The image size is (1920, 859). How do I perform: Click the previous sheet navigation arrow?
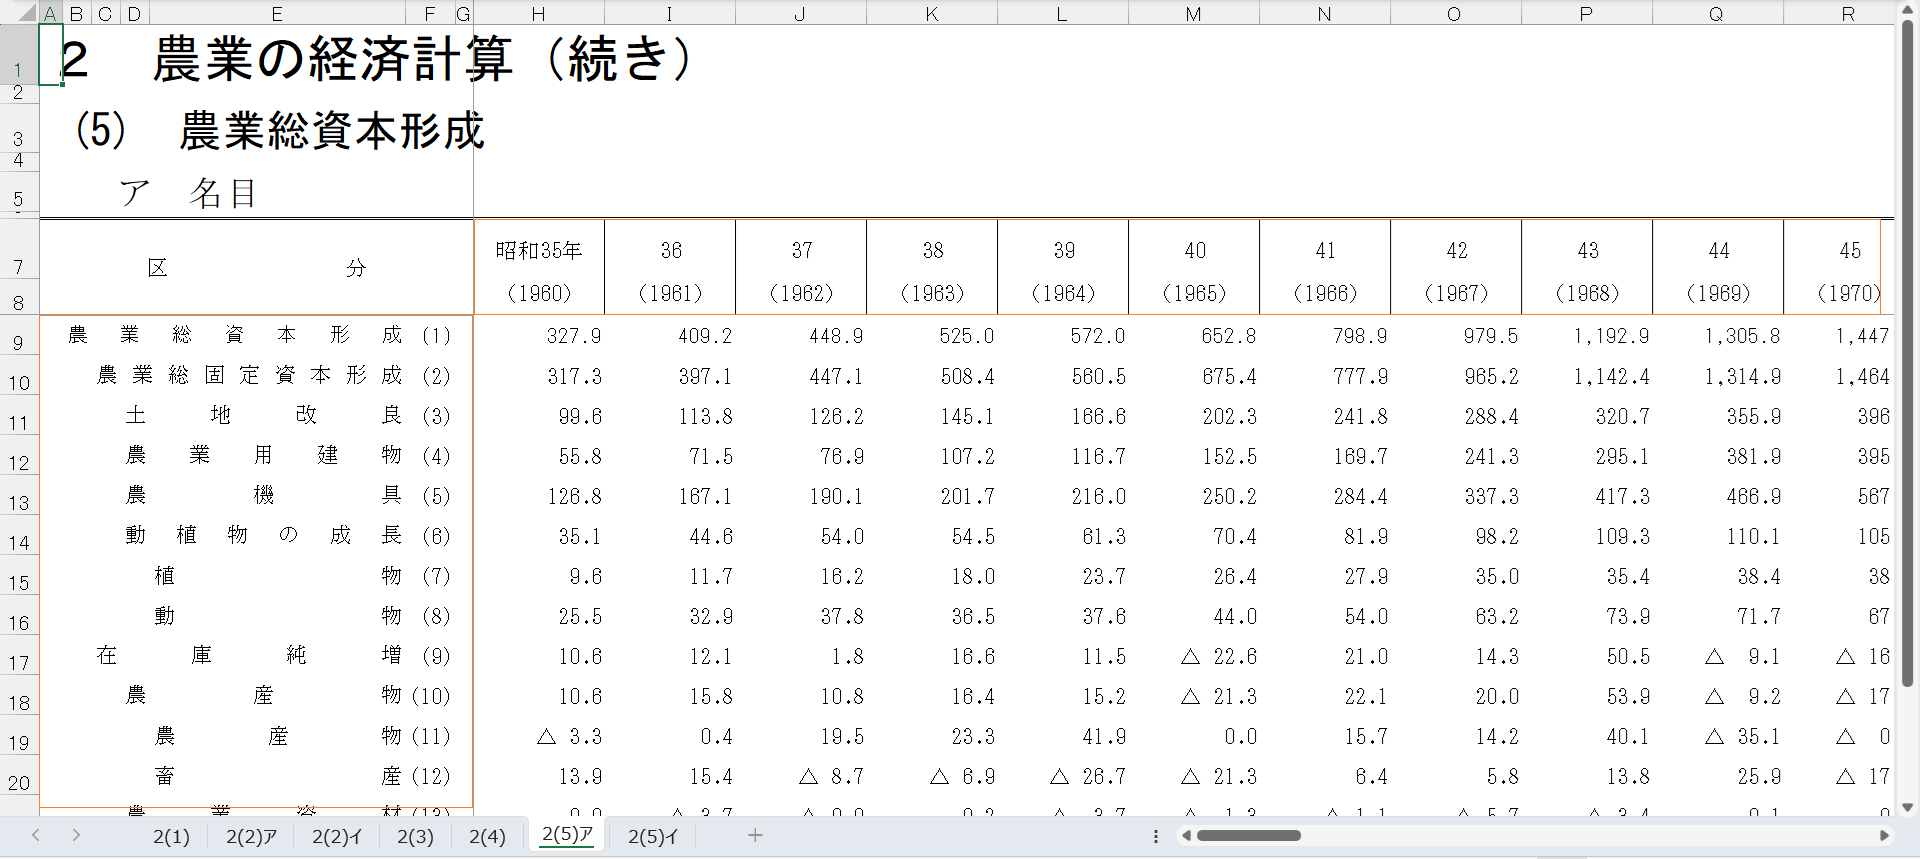pos(36,835)
